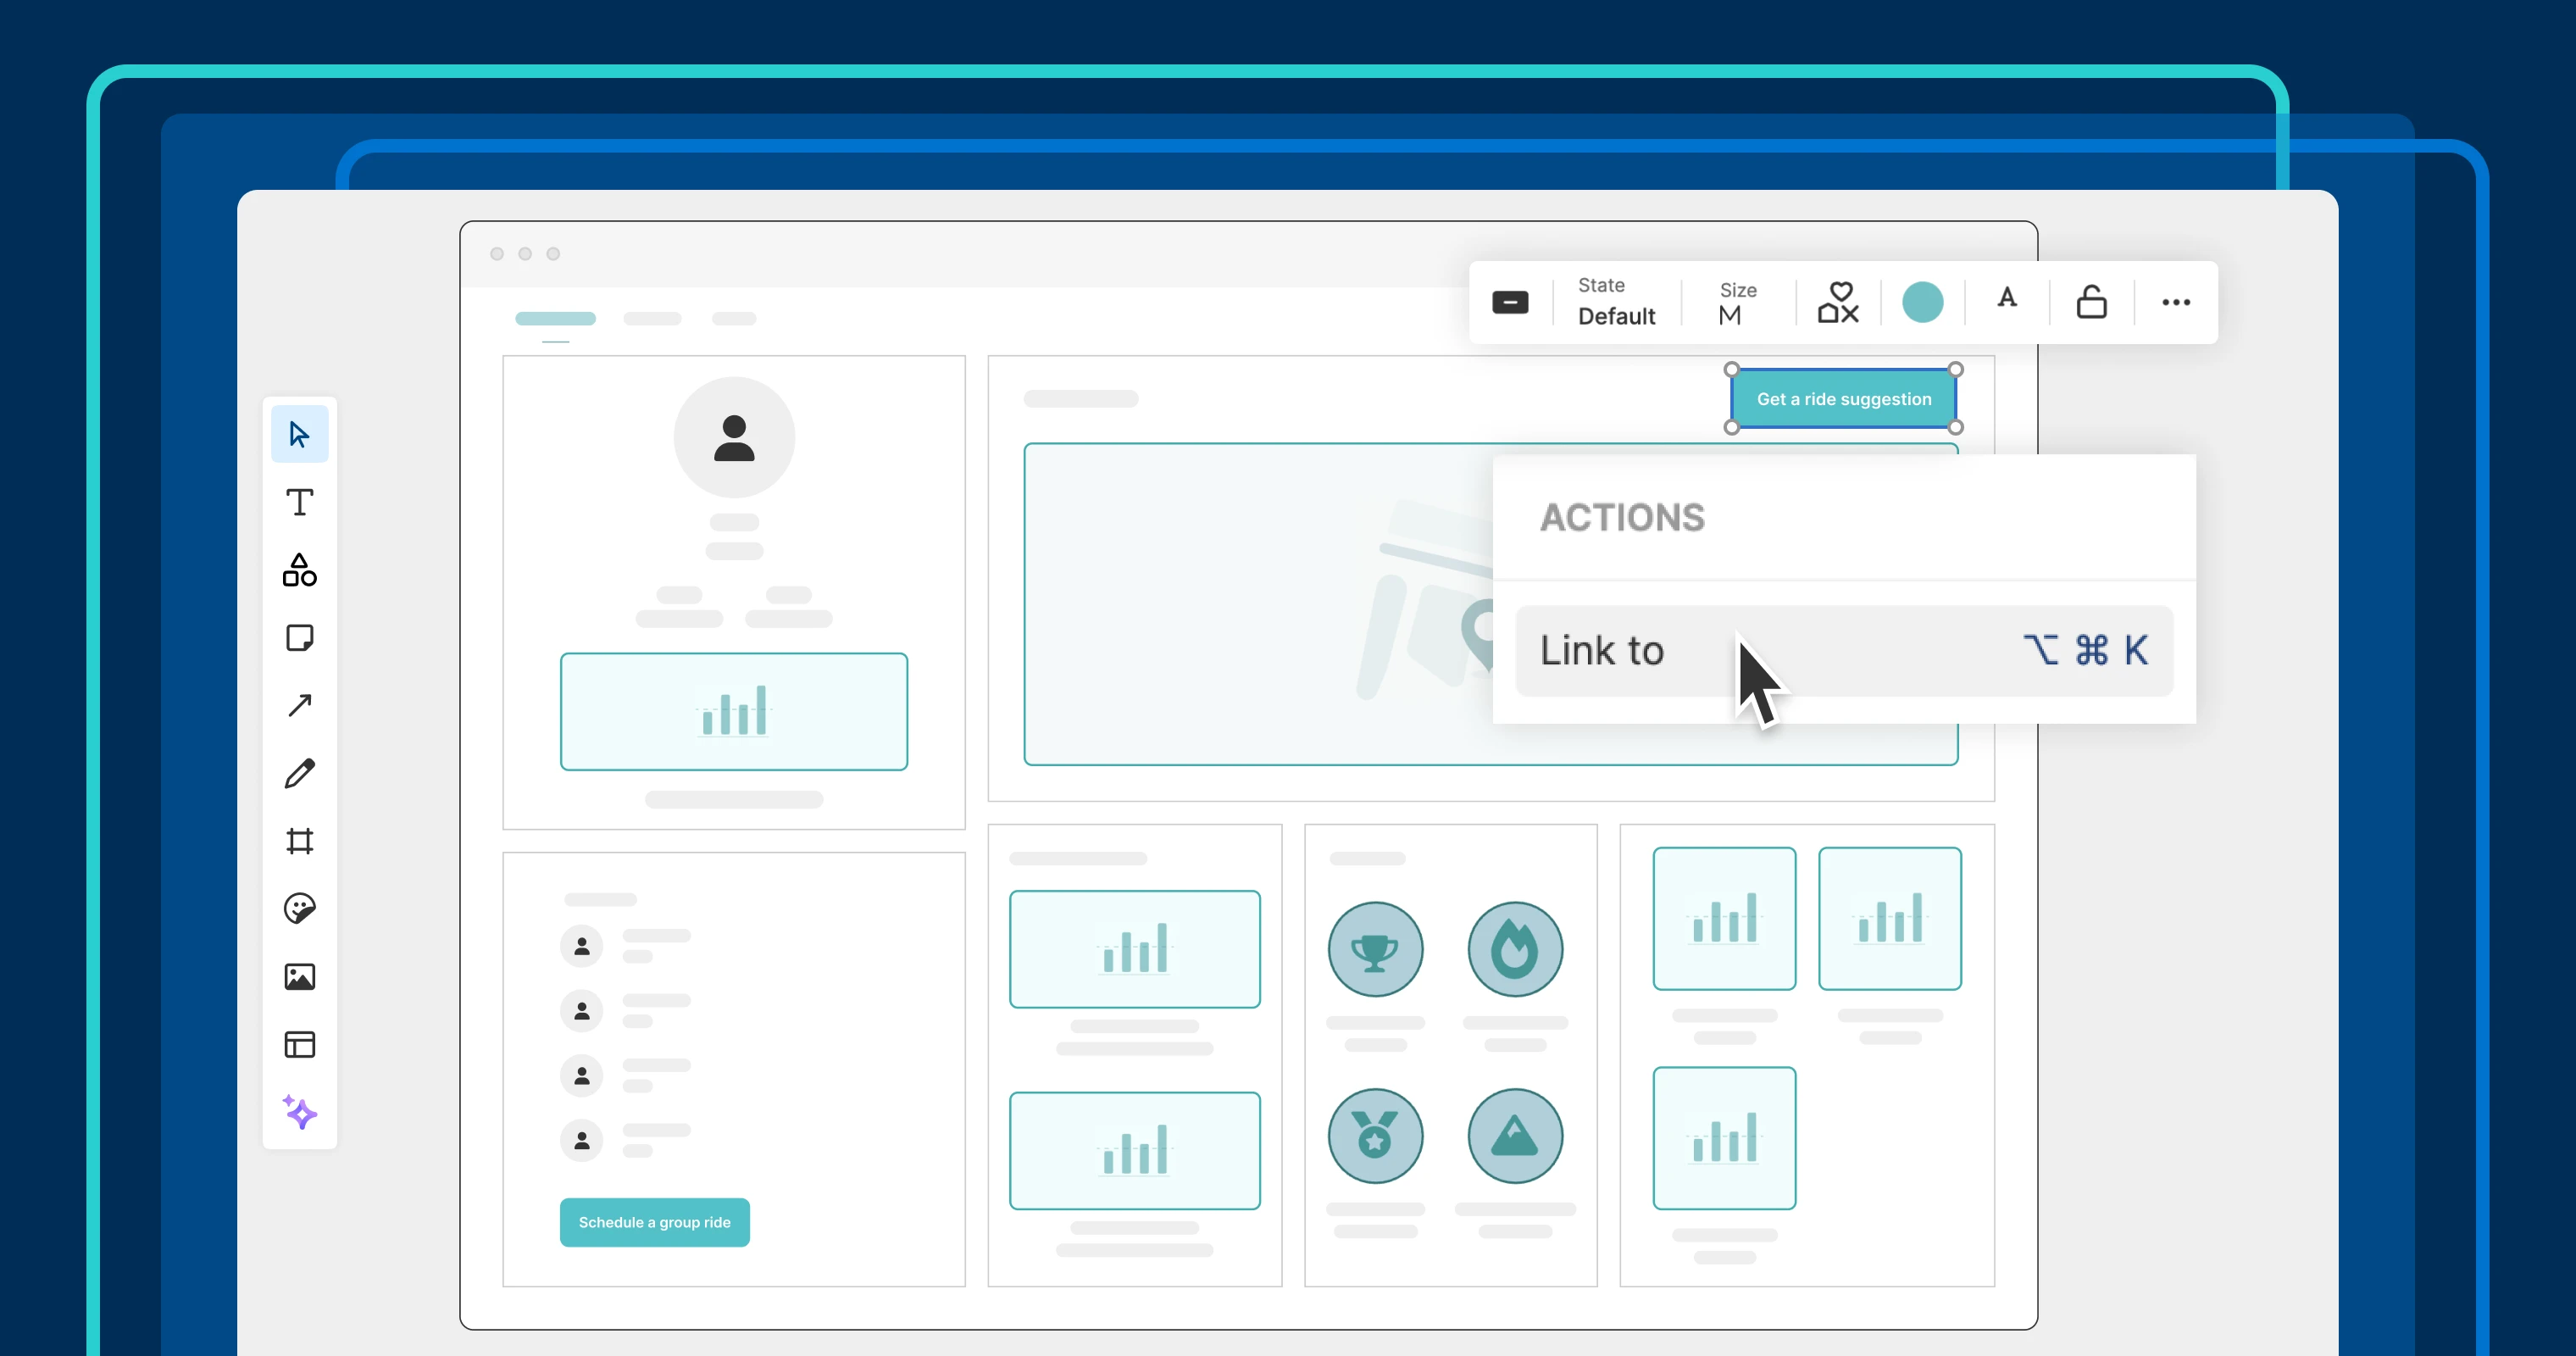The height and width of the screenshot is (1356, 2576).
Task: Select the Pencil drawing tool
Action: pos(299,772)
